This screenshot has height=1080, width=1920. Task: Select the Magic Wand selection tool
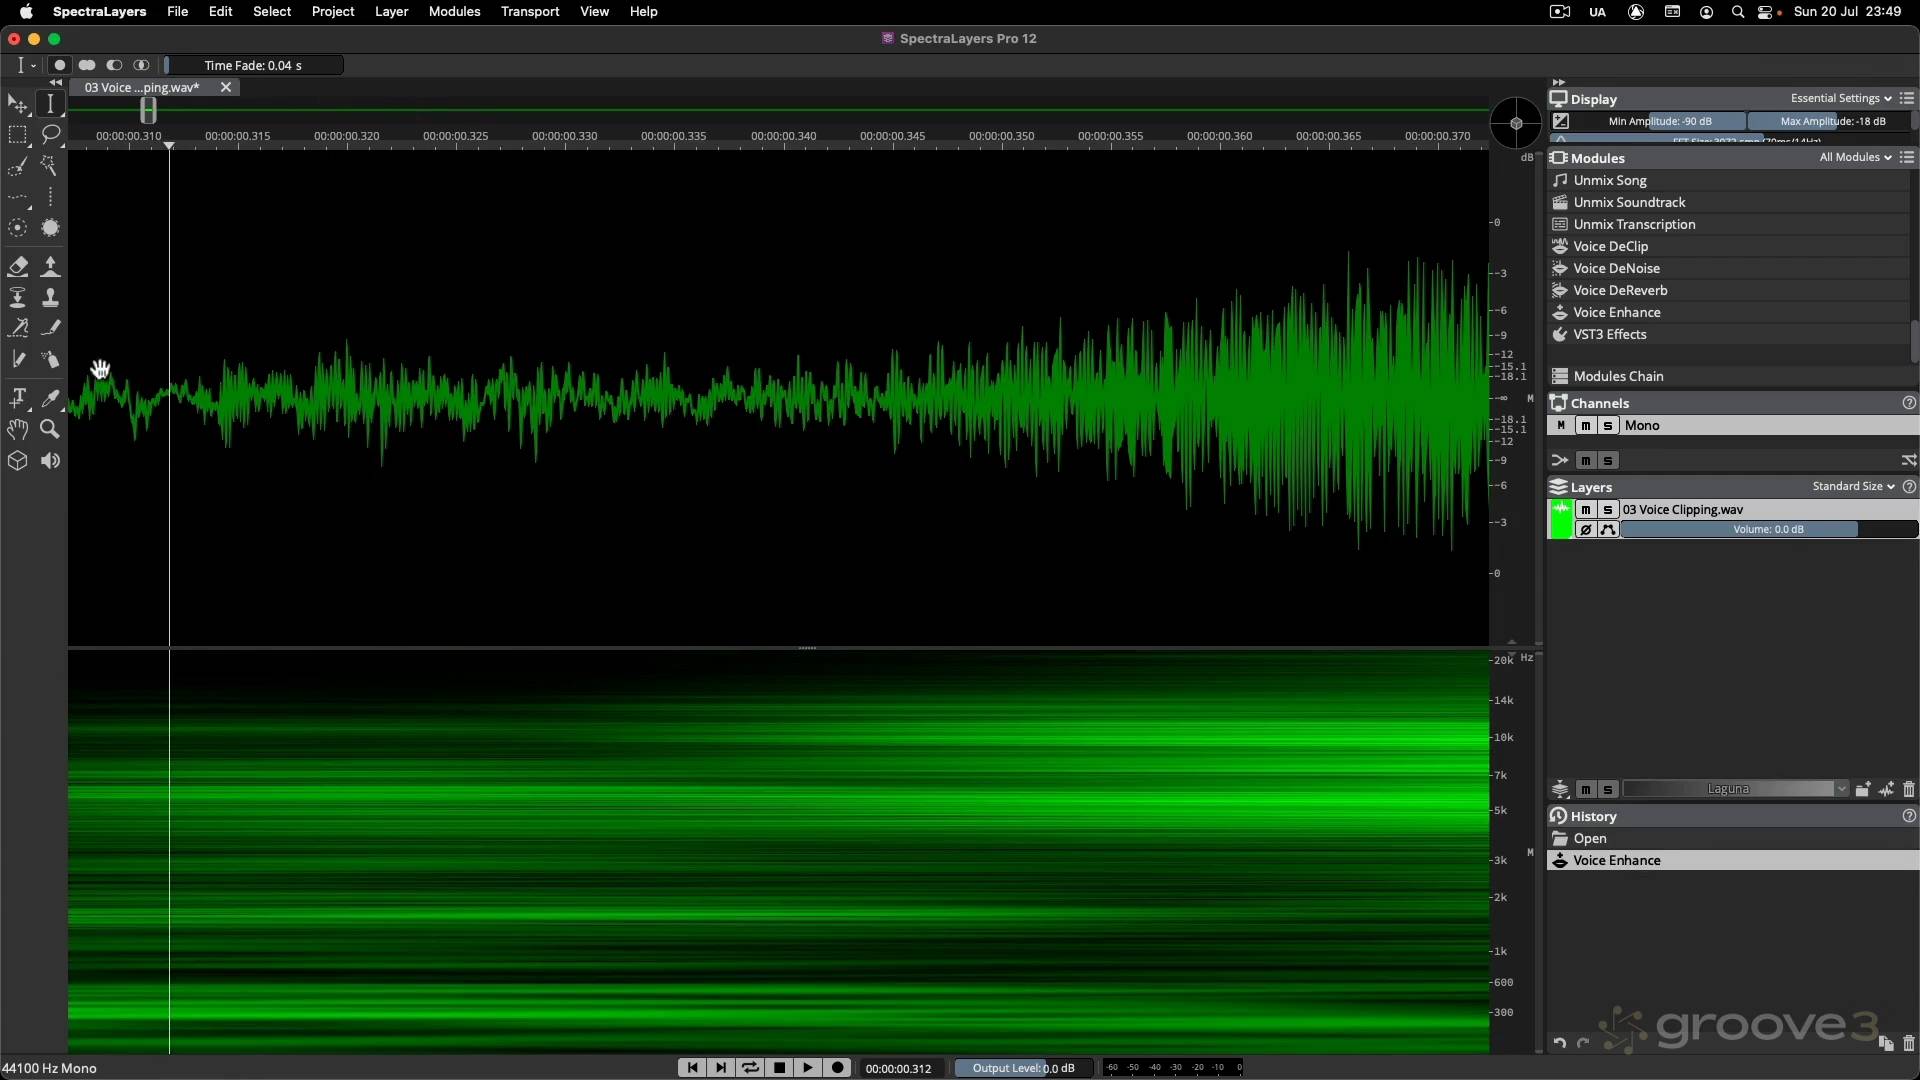coord(50,166)
